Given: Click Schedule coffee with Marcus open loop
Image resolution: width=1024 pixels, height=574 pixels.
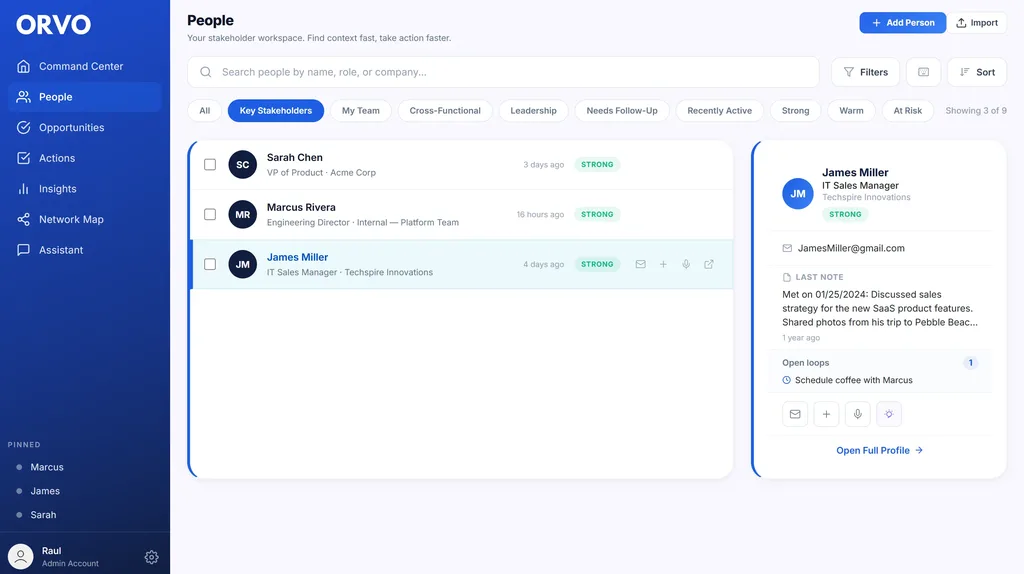Looking at the screenshot, I should 854,380.
